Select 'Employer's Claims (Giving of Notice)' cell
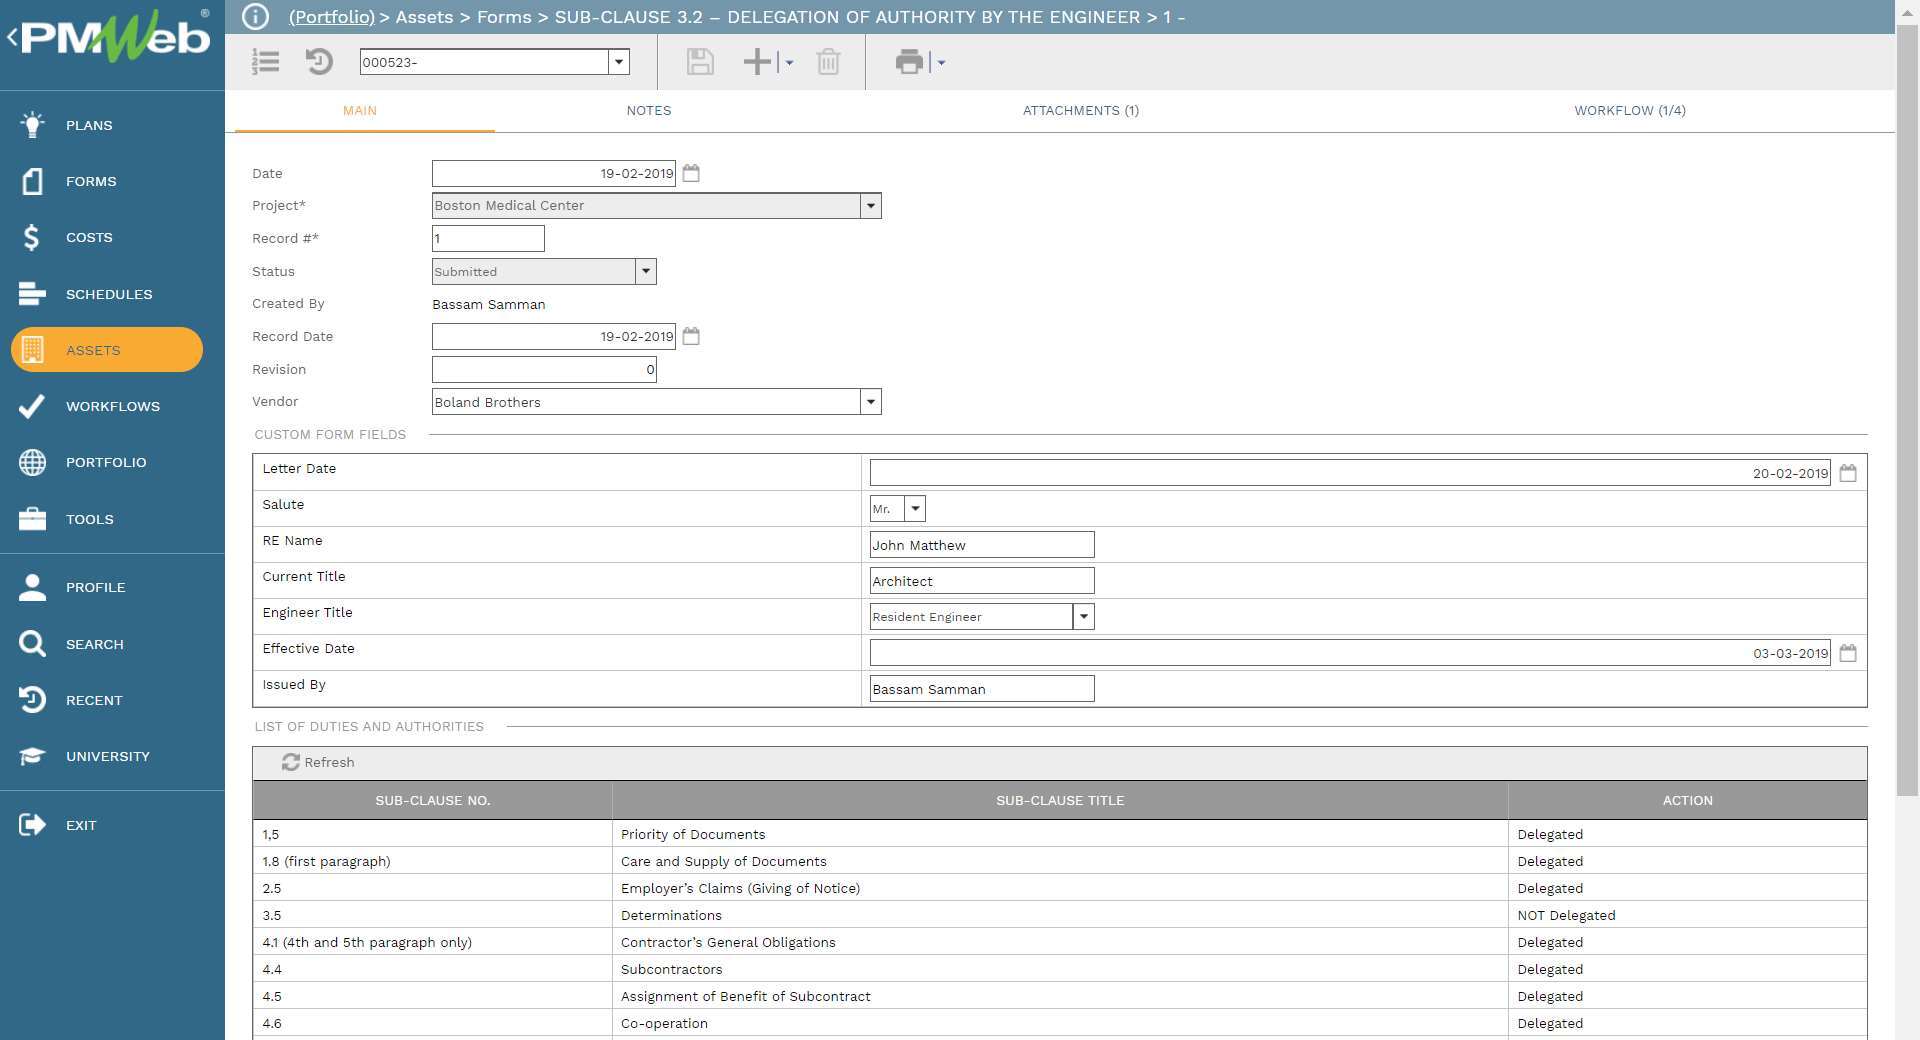The width and height of the screenshot is (1920, 1040). (x=1060, y=888)
